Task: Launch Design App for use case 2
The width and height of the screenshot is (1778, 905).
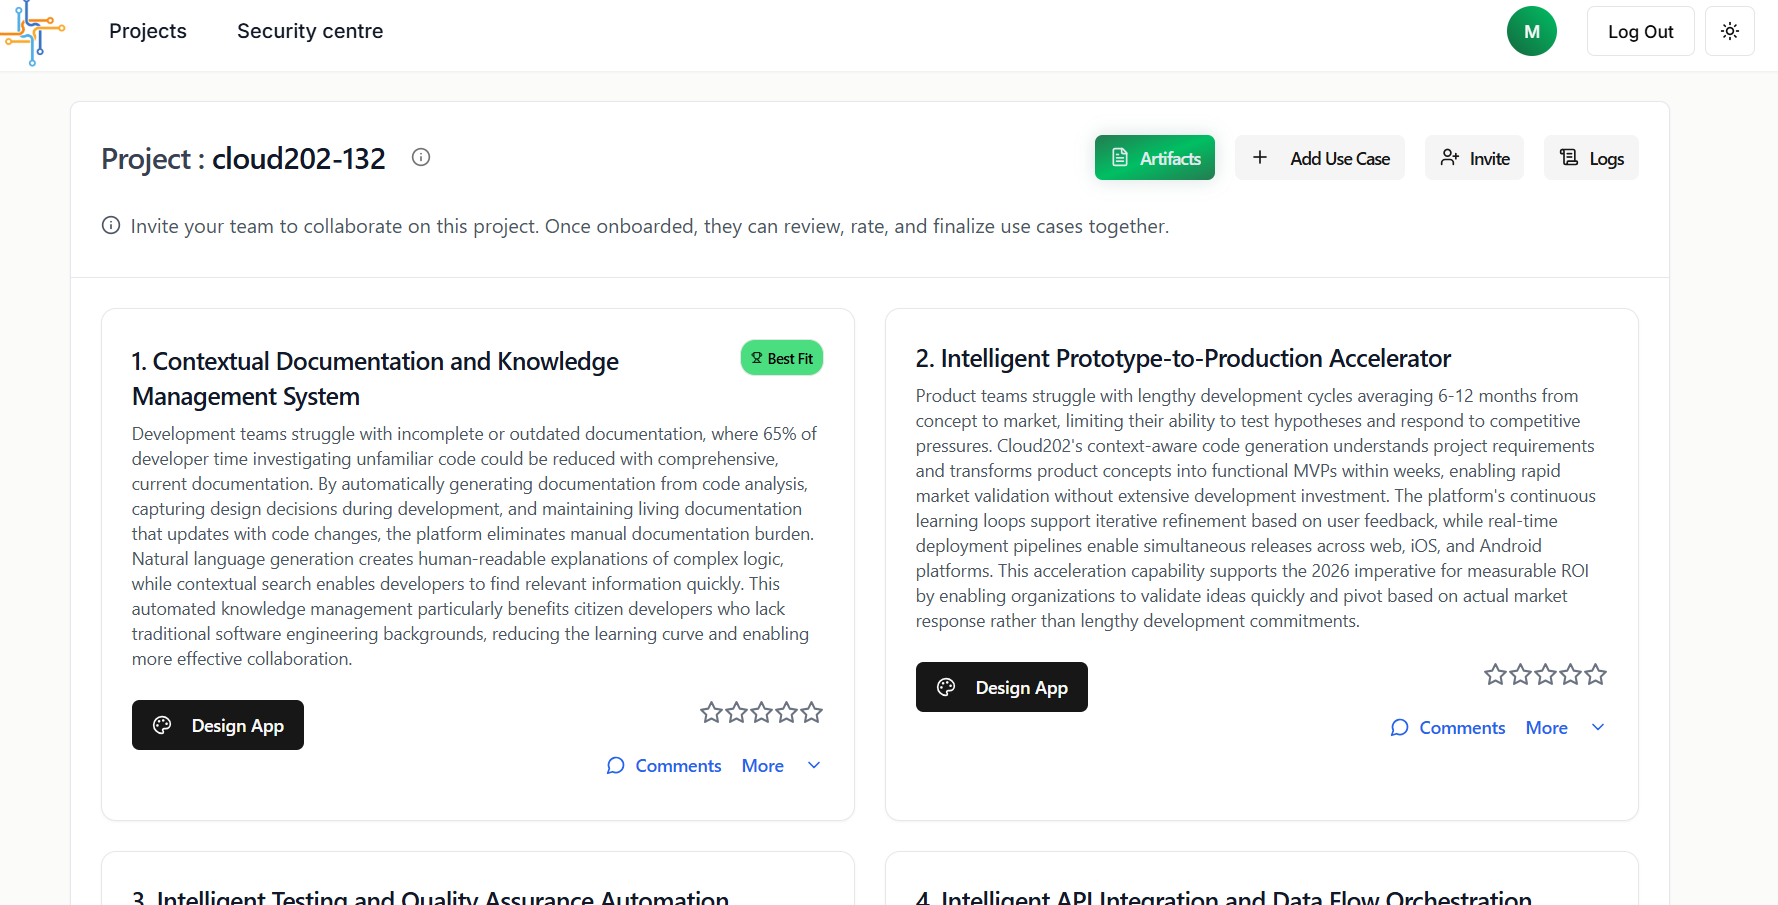Action: pos(1001,687)
